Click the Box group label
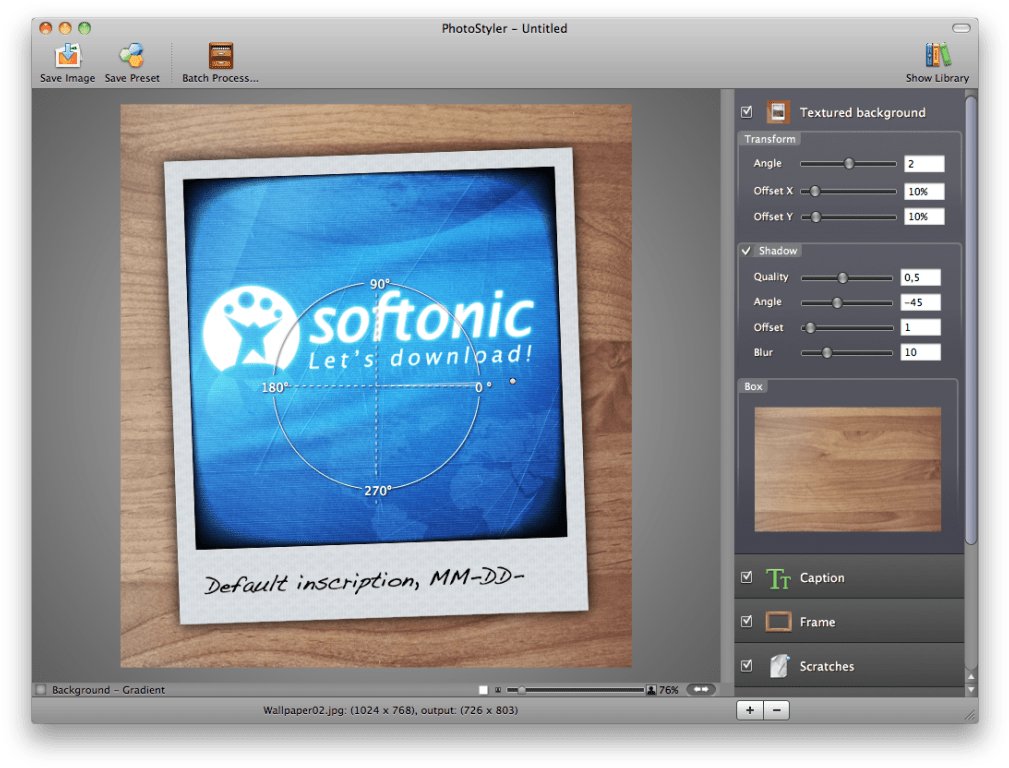The image size is (1009, 768). click(x=753, y=386)
